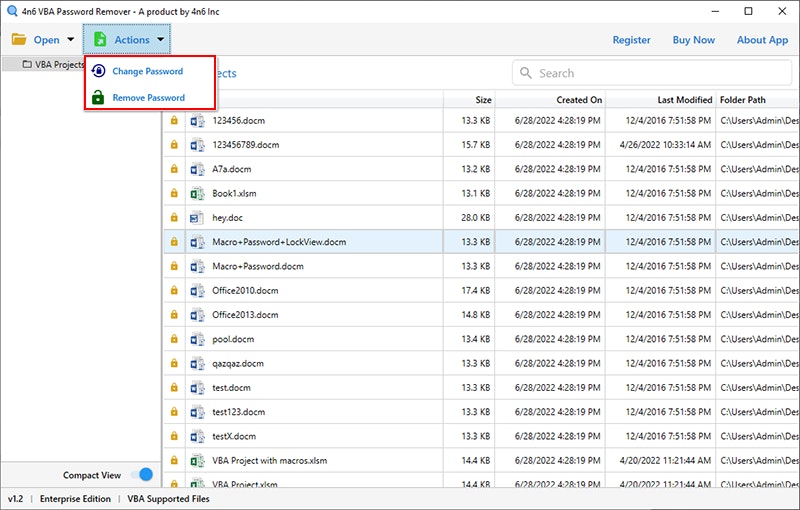Click the 15.7 KB size cell
This screenshot has width=800, height=510.
pos(476,145)
